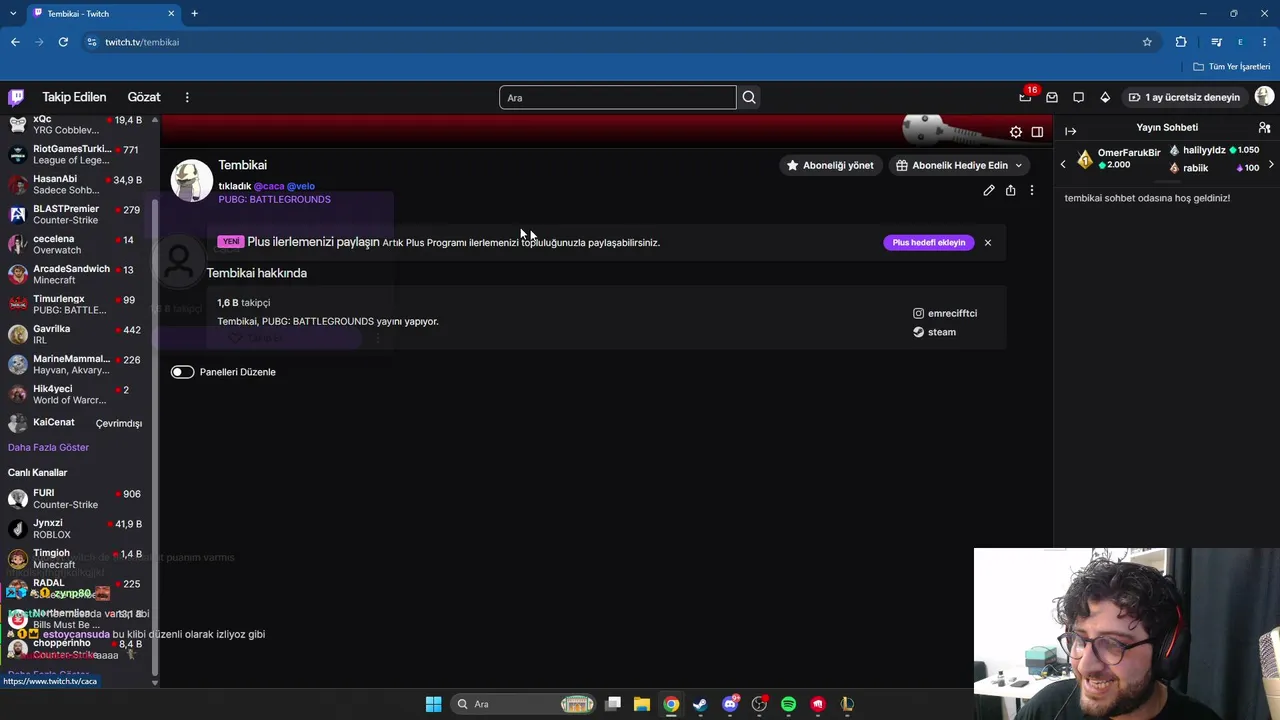This screenshot has width=1280, height=720.
Task: Open the Takip Edilen tab
Action: 74,97
